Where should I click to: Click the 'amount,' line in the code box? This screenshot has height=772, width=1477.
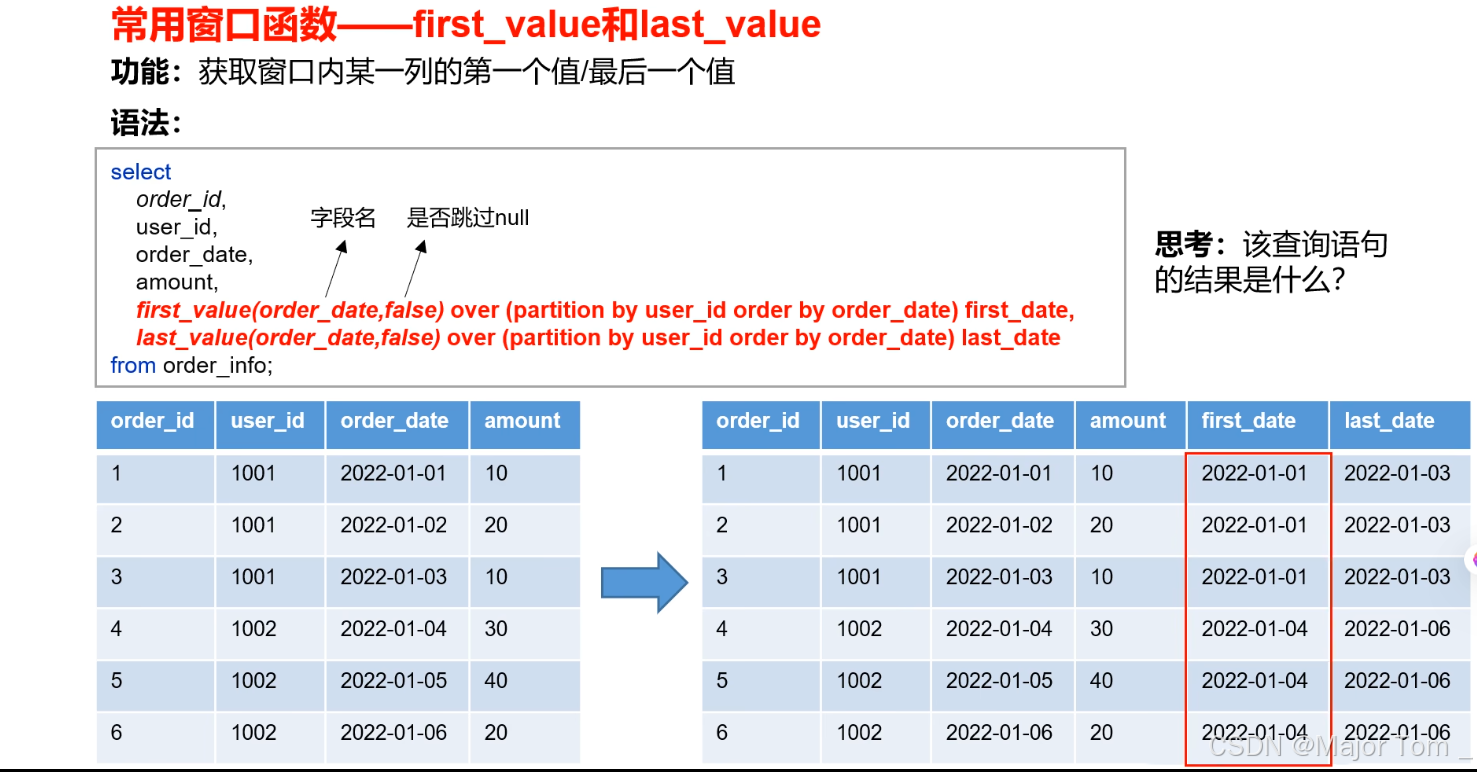tap(177, 282)
